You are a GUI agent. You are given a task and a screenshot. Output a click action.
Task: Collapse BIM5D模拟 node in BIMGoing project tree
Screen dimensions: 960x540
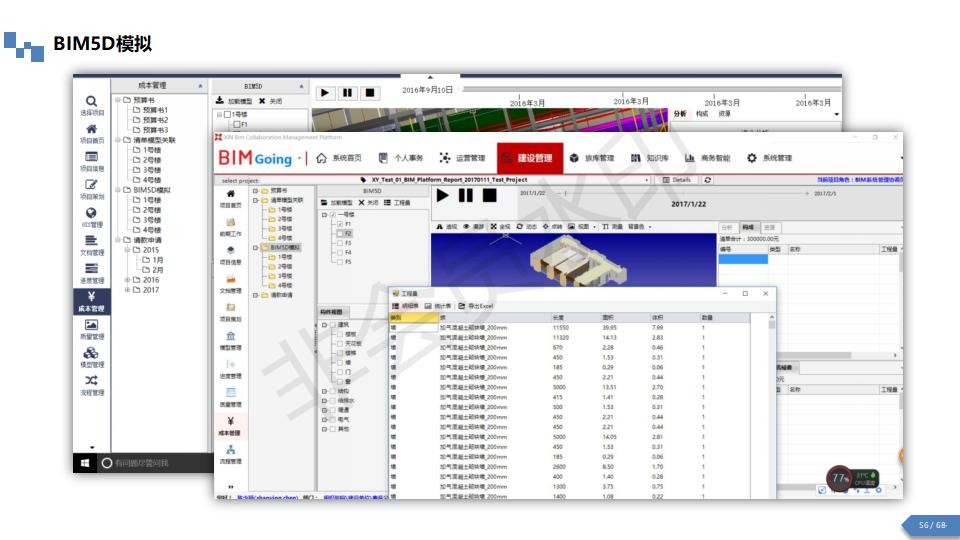pos(256,247)
